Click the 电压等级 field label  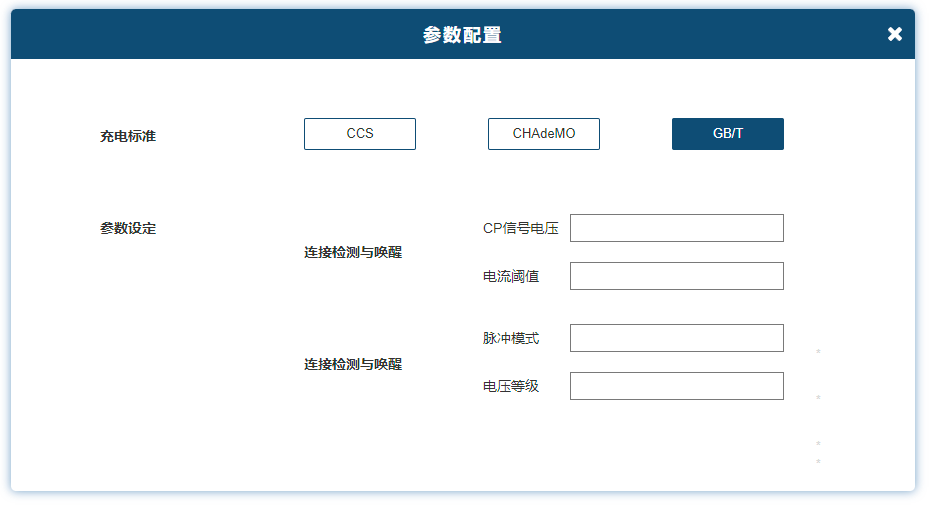pos(511,386)
